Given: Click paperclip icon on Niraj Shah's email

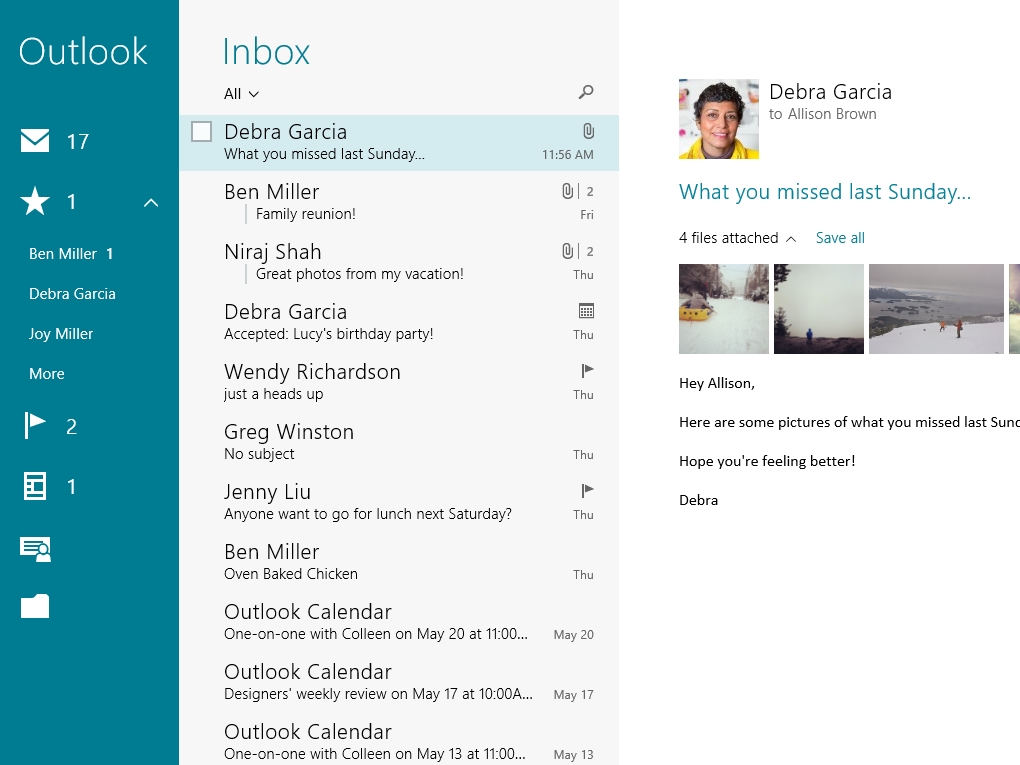Looking at the screenshot, I should point(567,251).
